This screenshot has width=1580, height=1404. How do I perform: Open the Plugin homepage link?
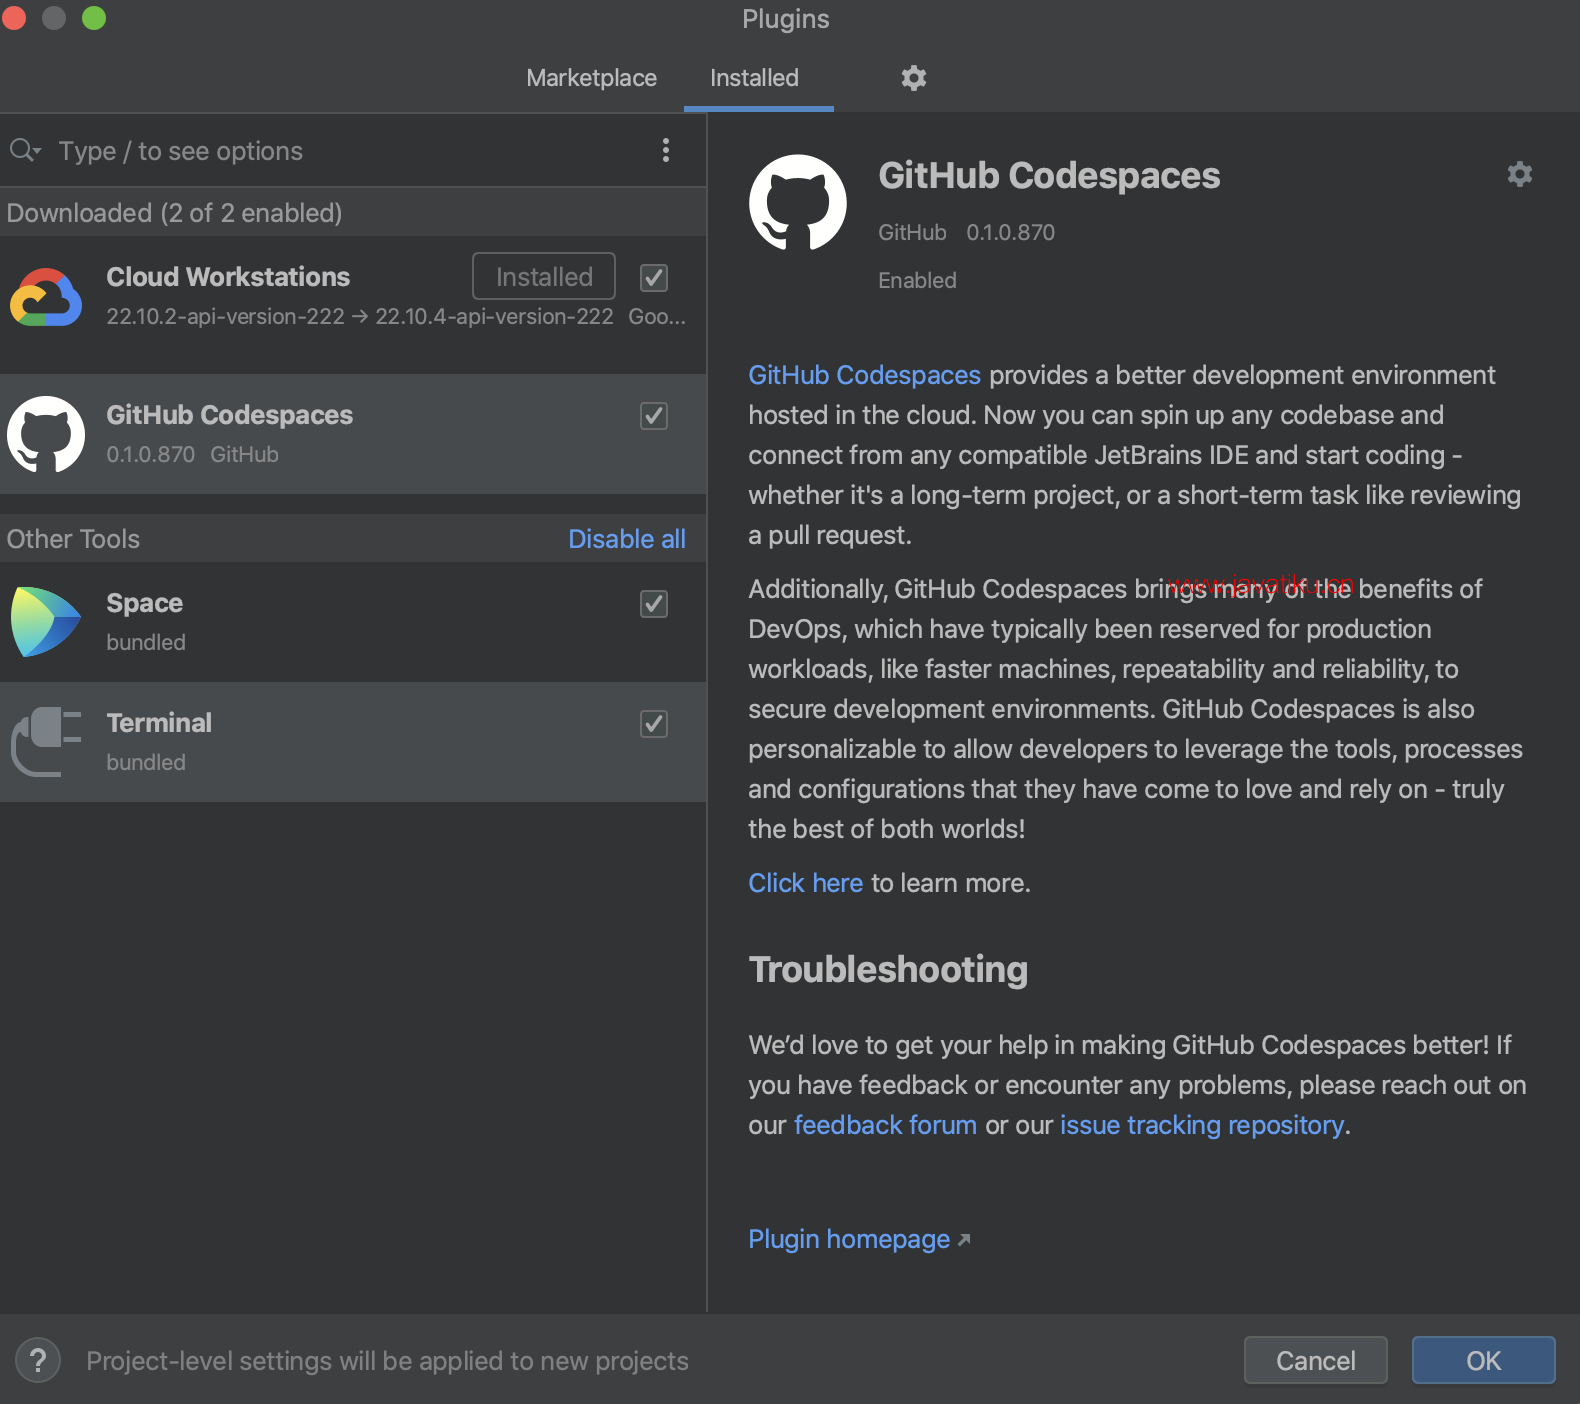pyautogui.click(x=849, y=1239)
